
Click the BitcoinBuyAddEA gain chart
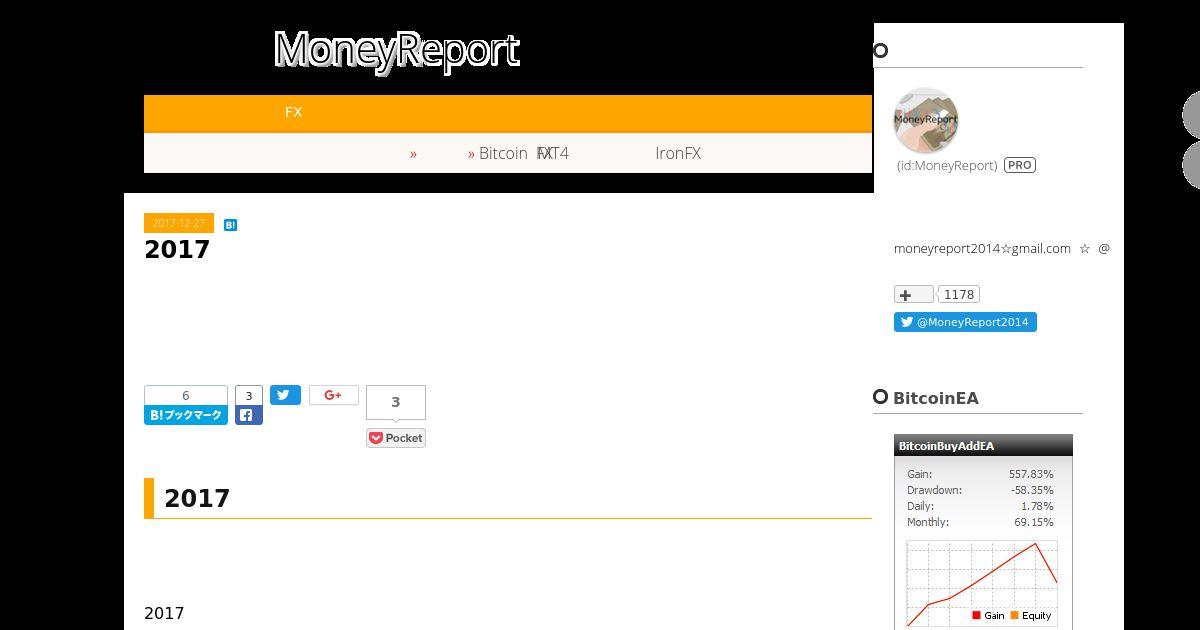[x=982, y=584]
